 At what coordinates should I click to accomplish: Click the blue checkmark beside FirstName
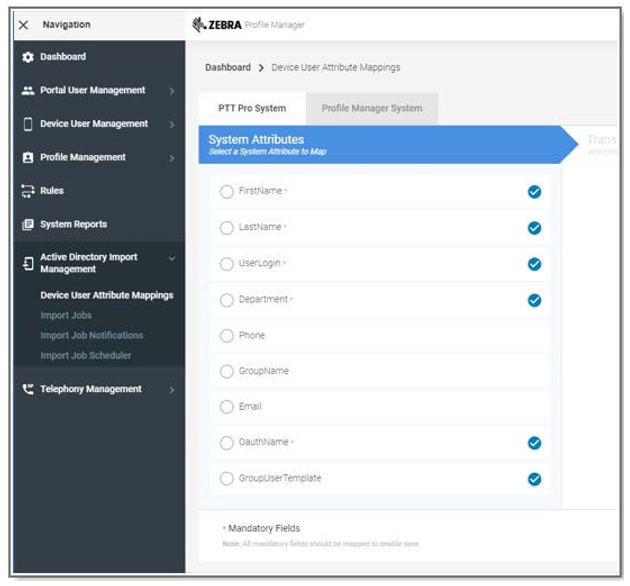point(534,192)
